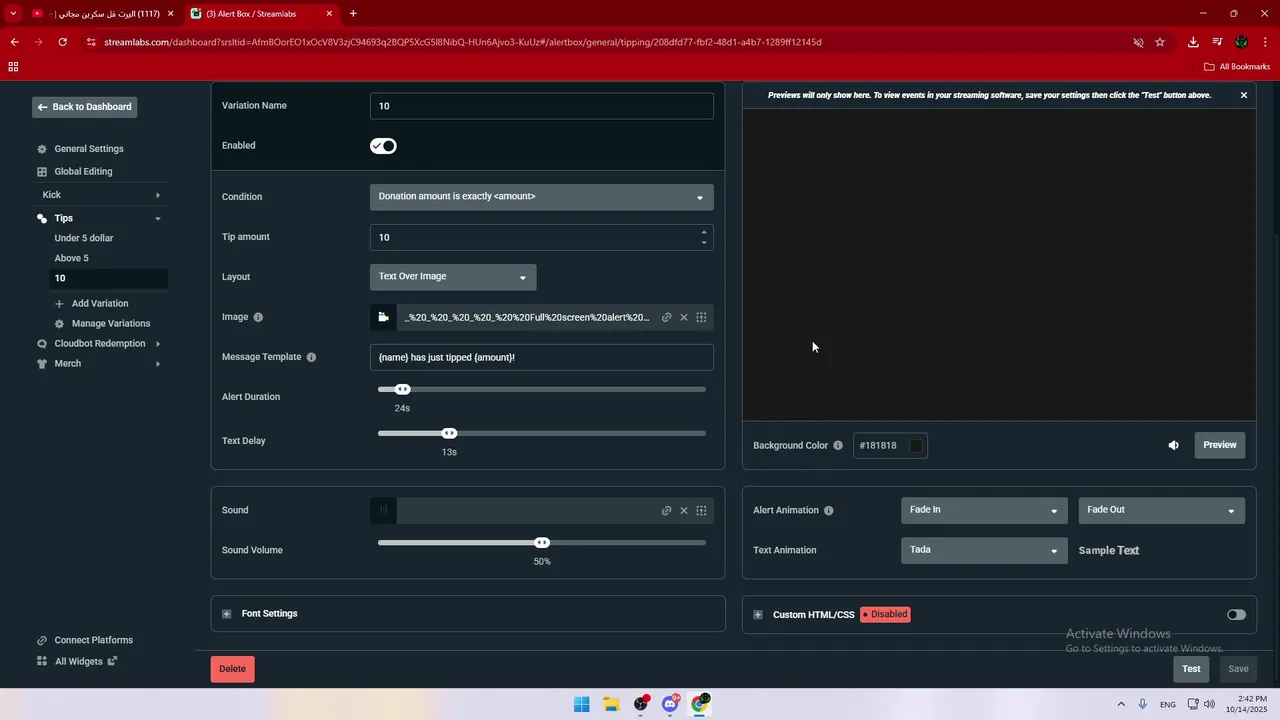Viewport: 1280px width, 720px height.
Task: Click the plus icon beside Add Variation
Action: (59, 304)
